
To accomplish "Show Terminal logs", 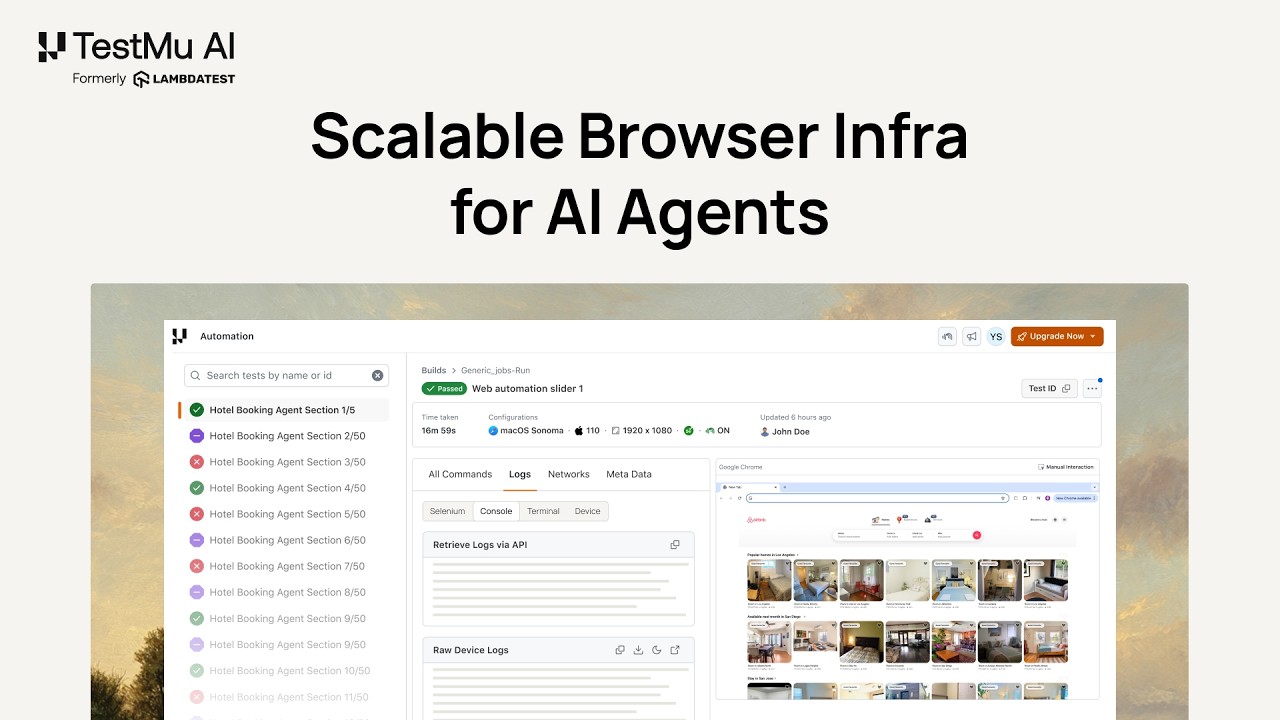I will point(544,511).
